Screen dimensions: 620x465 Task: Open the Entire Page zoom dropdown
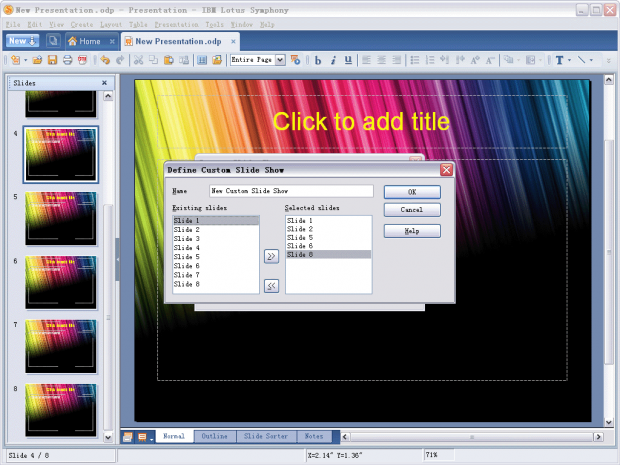pyautogui.click(x=280, y=60)
